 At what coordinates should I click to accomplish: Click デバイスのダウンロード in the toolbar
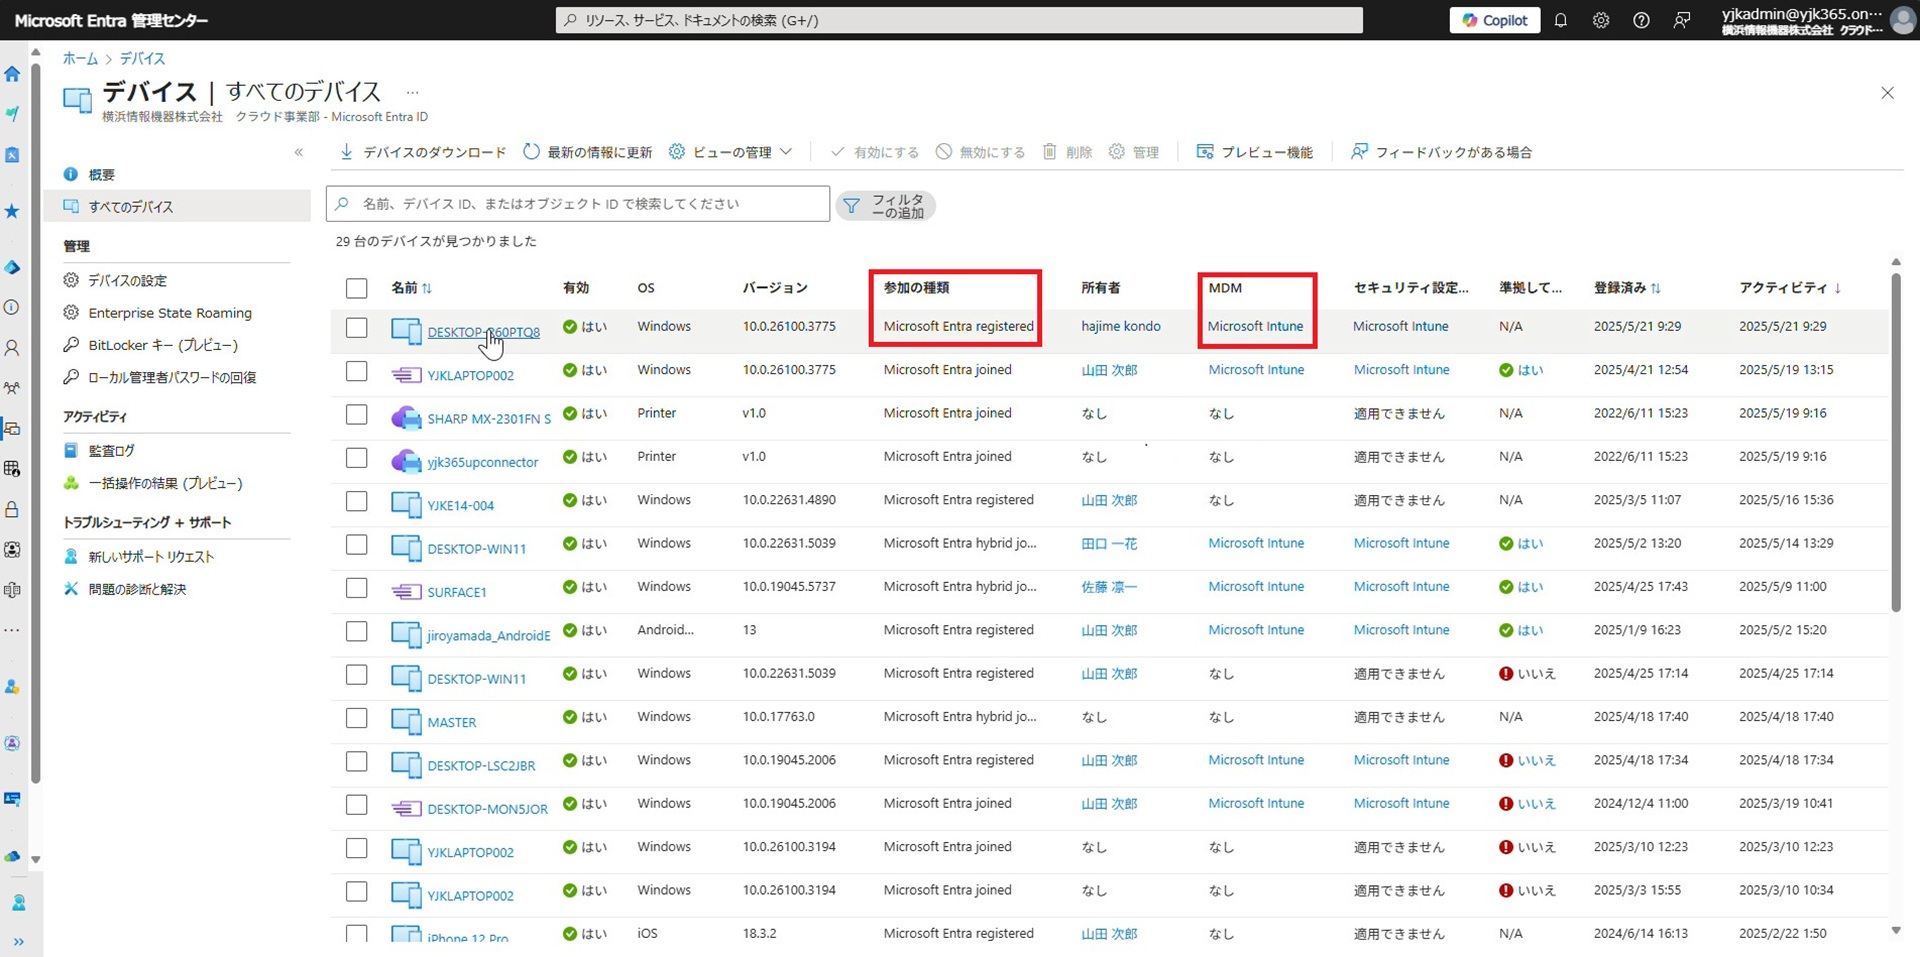point(423,152)
